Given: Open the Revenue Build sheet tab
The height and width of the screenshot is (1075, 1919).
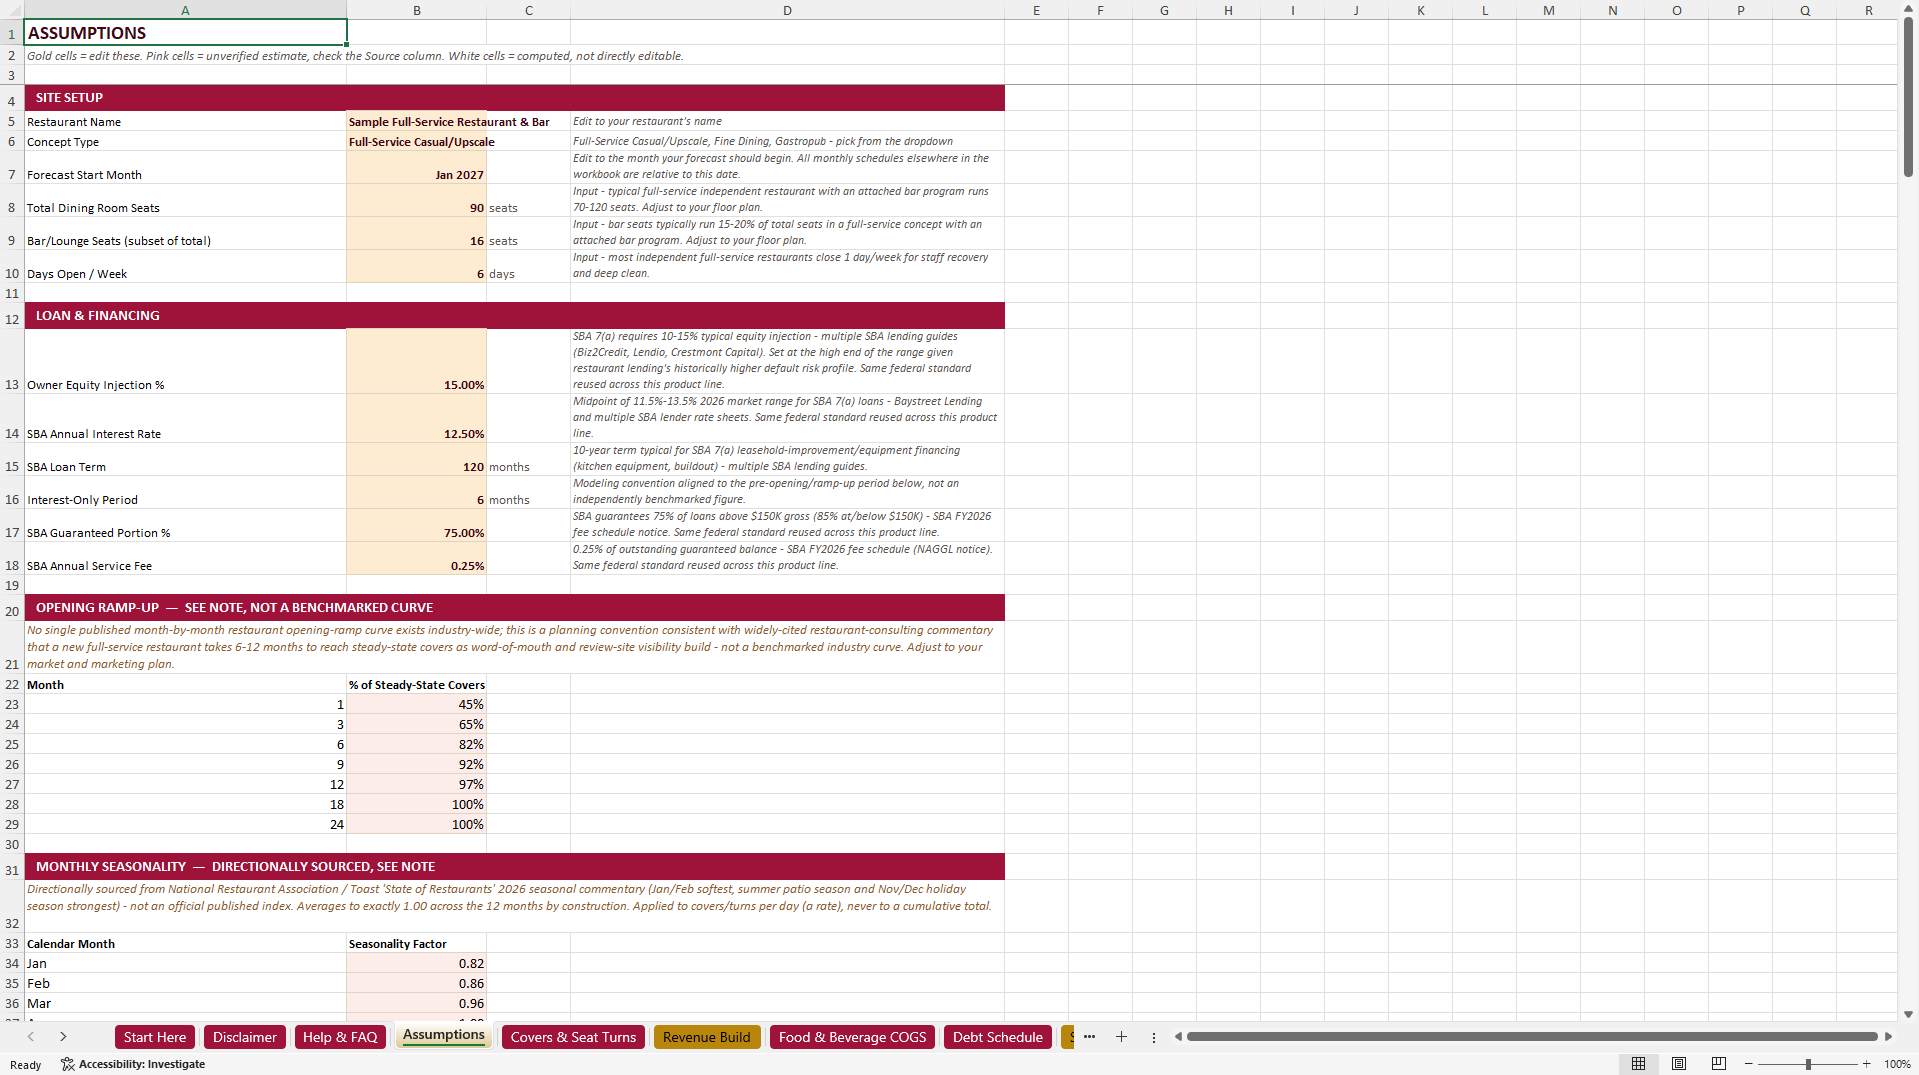Looking at the screenshot, I should [x=706, y=1037].
